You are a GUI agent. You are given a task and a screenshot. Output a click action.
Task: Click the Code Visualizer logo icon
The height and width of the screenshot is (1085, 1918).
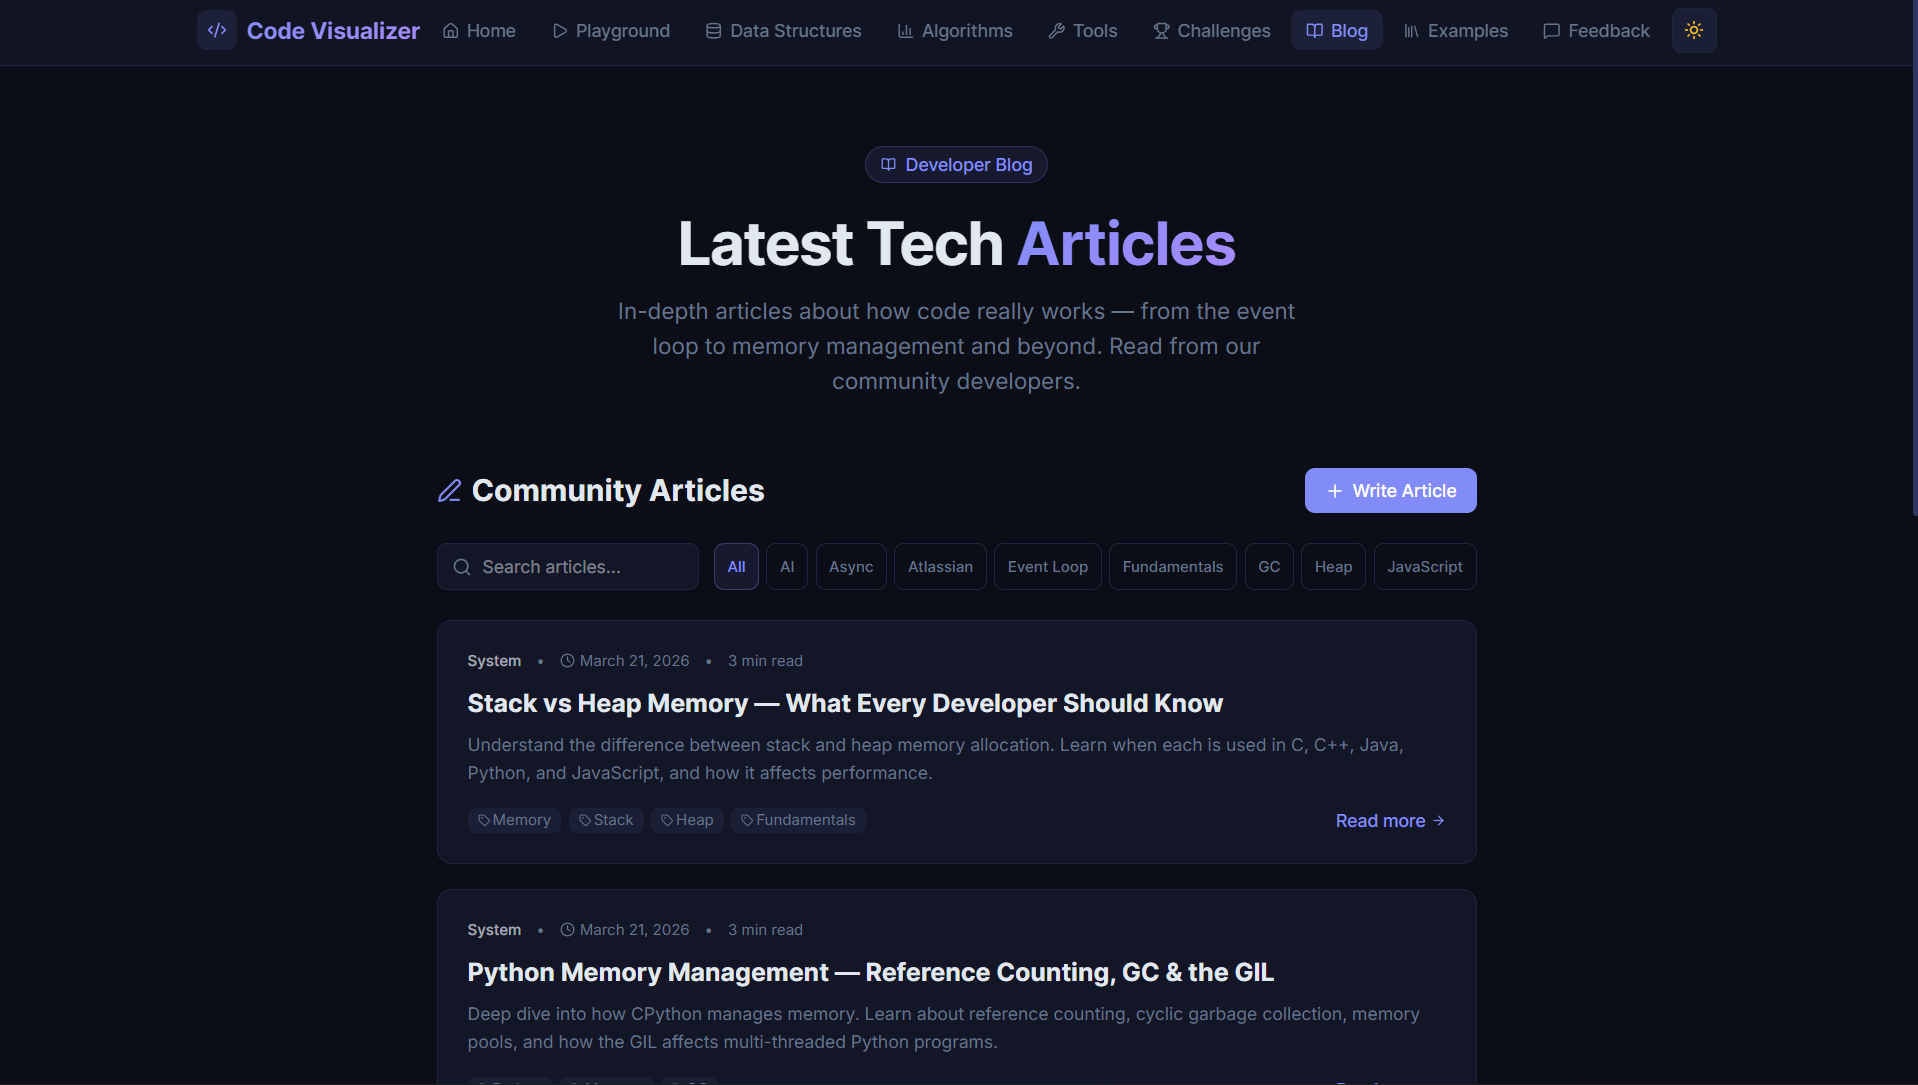(217, 31)
